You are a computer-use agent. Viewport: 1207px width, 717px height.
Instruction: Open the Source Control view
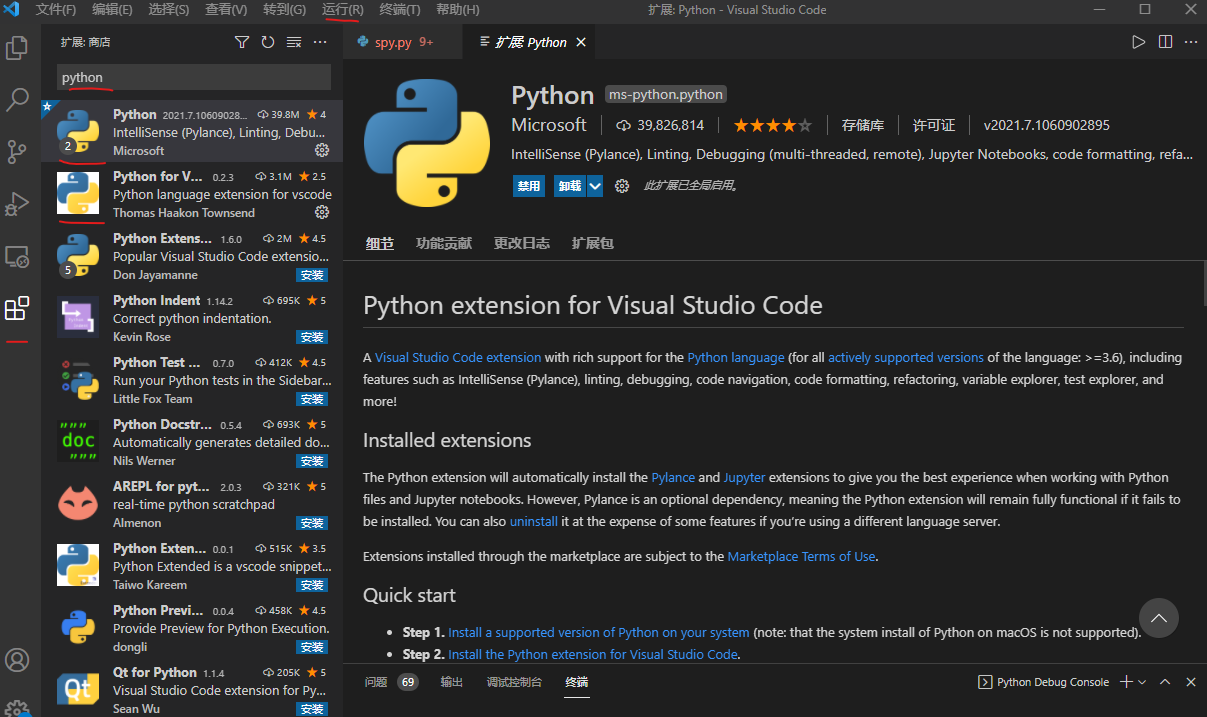tap(17, 152)
